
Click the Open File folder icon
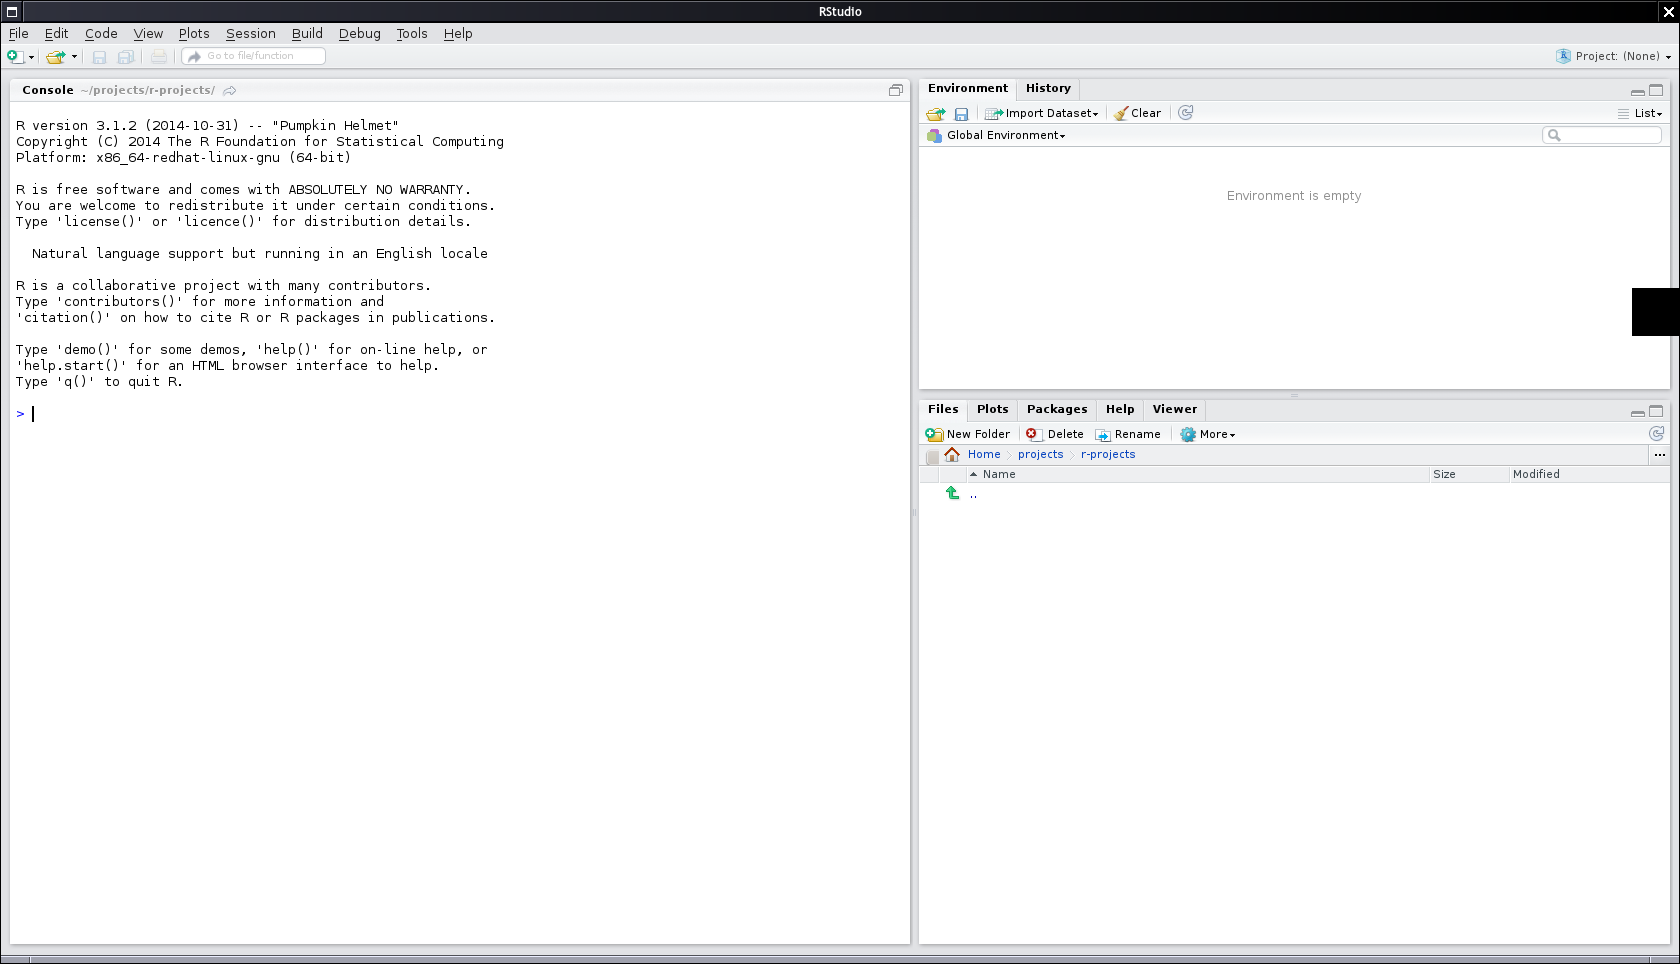(x=56, y=57)
